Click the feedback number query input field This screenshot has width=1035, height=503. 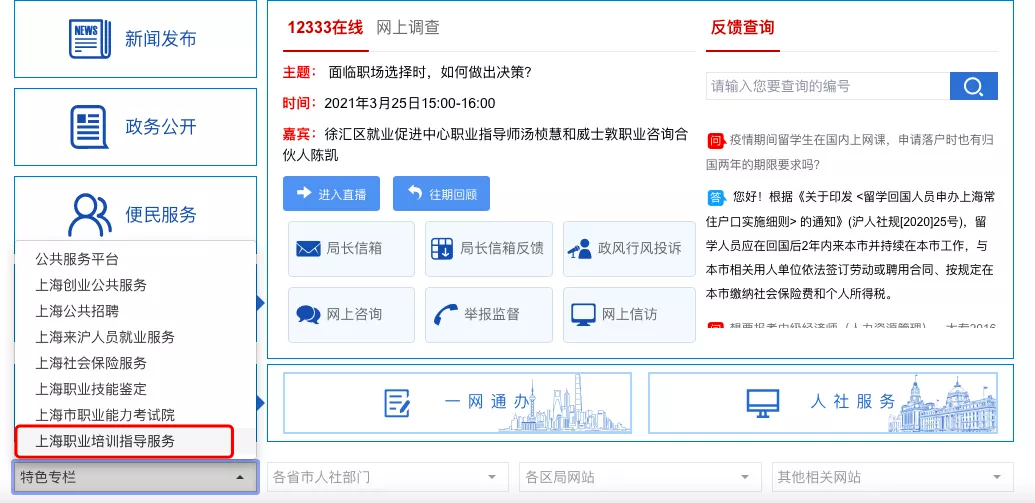pos(826,87)
